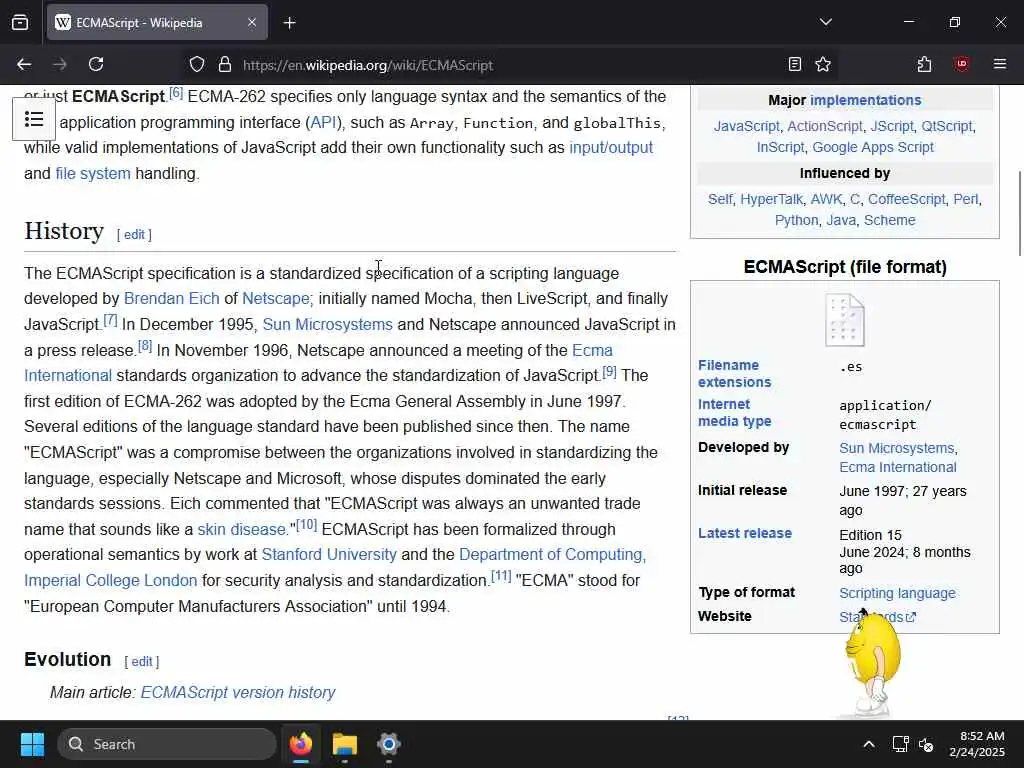Open InScript link in infobox

tap(780, 147)
